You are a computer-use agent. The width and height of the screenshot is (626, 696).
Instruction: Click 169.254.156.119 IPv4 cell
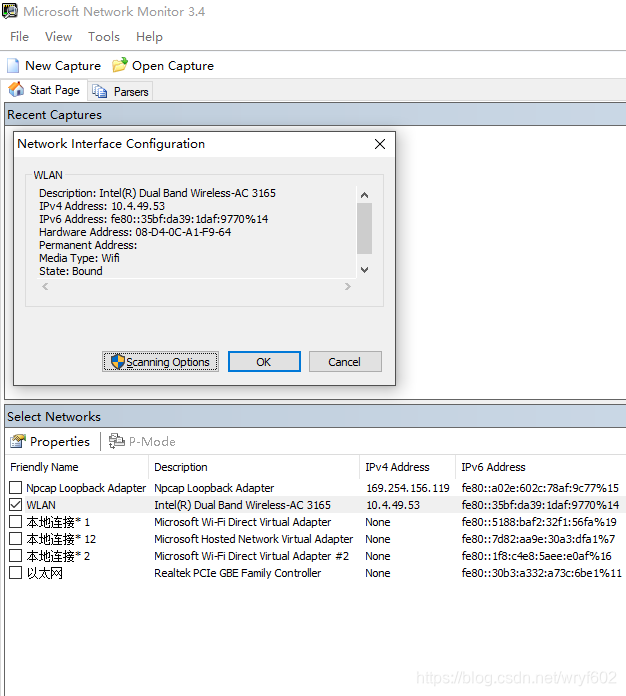(x=408, y=488)
